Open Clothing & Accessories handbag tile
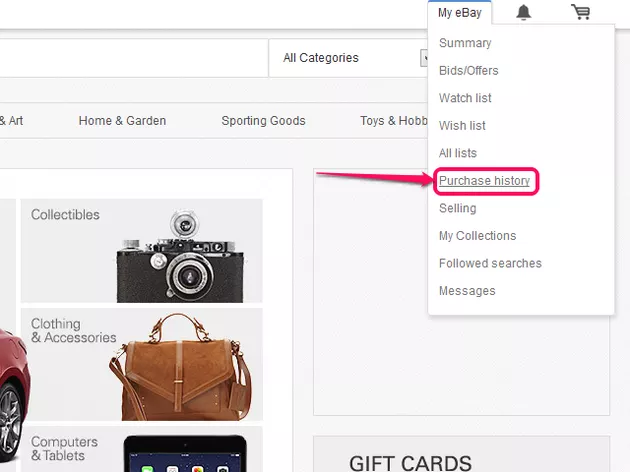The width and height of the screenshot is (630, 472). [141, 364]
